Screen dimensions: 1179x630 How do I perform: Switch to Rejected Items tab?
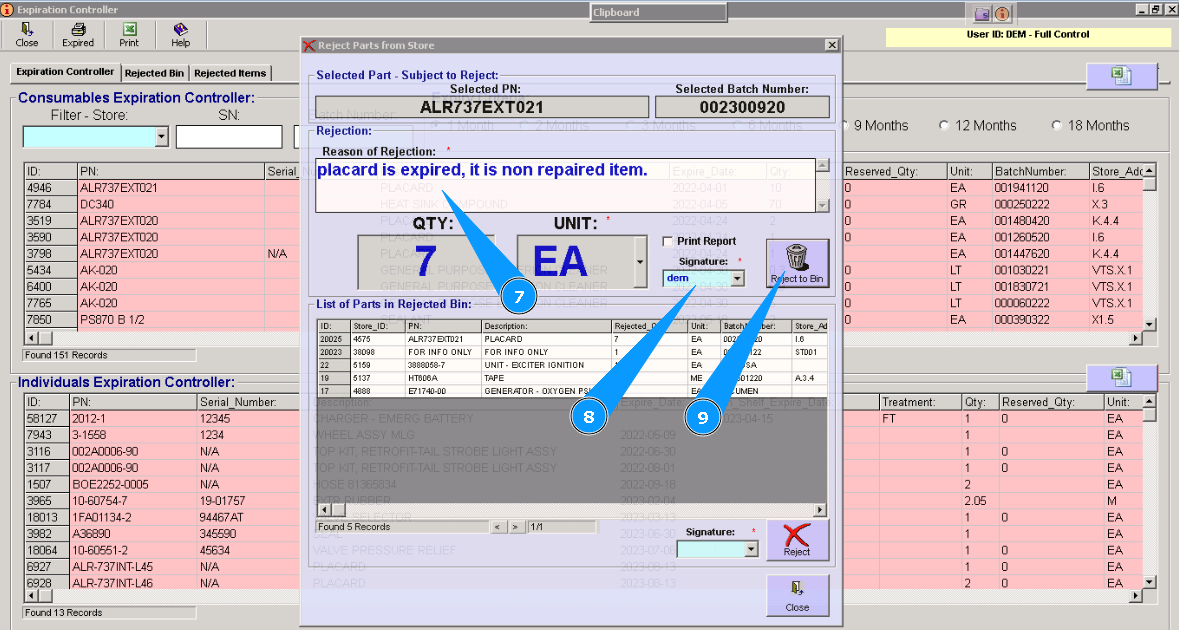pos(230,73)
